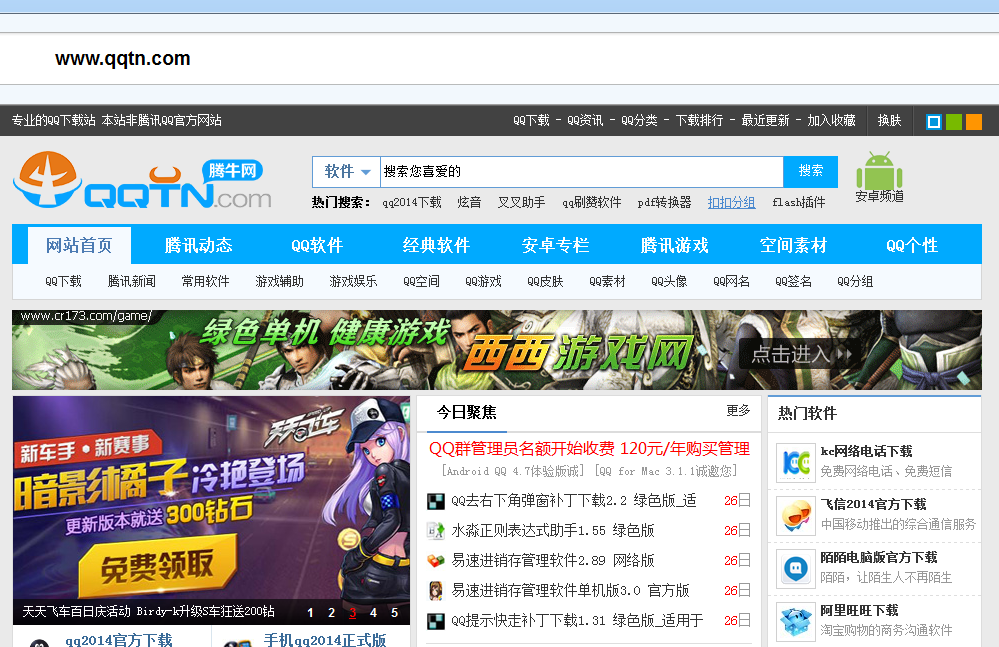Open 腾讯新闻 in the sub-navigation

coord(132,281)
